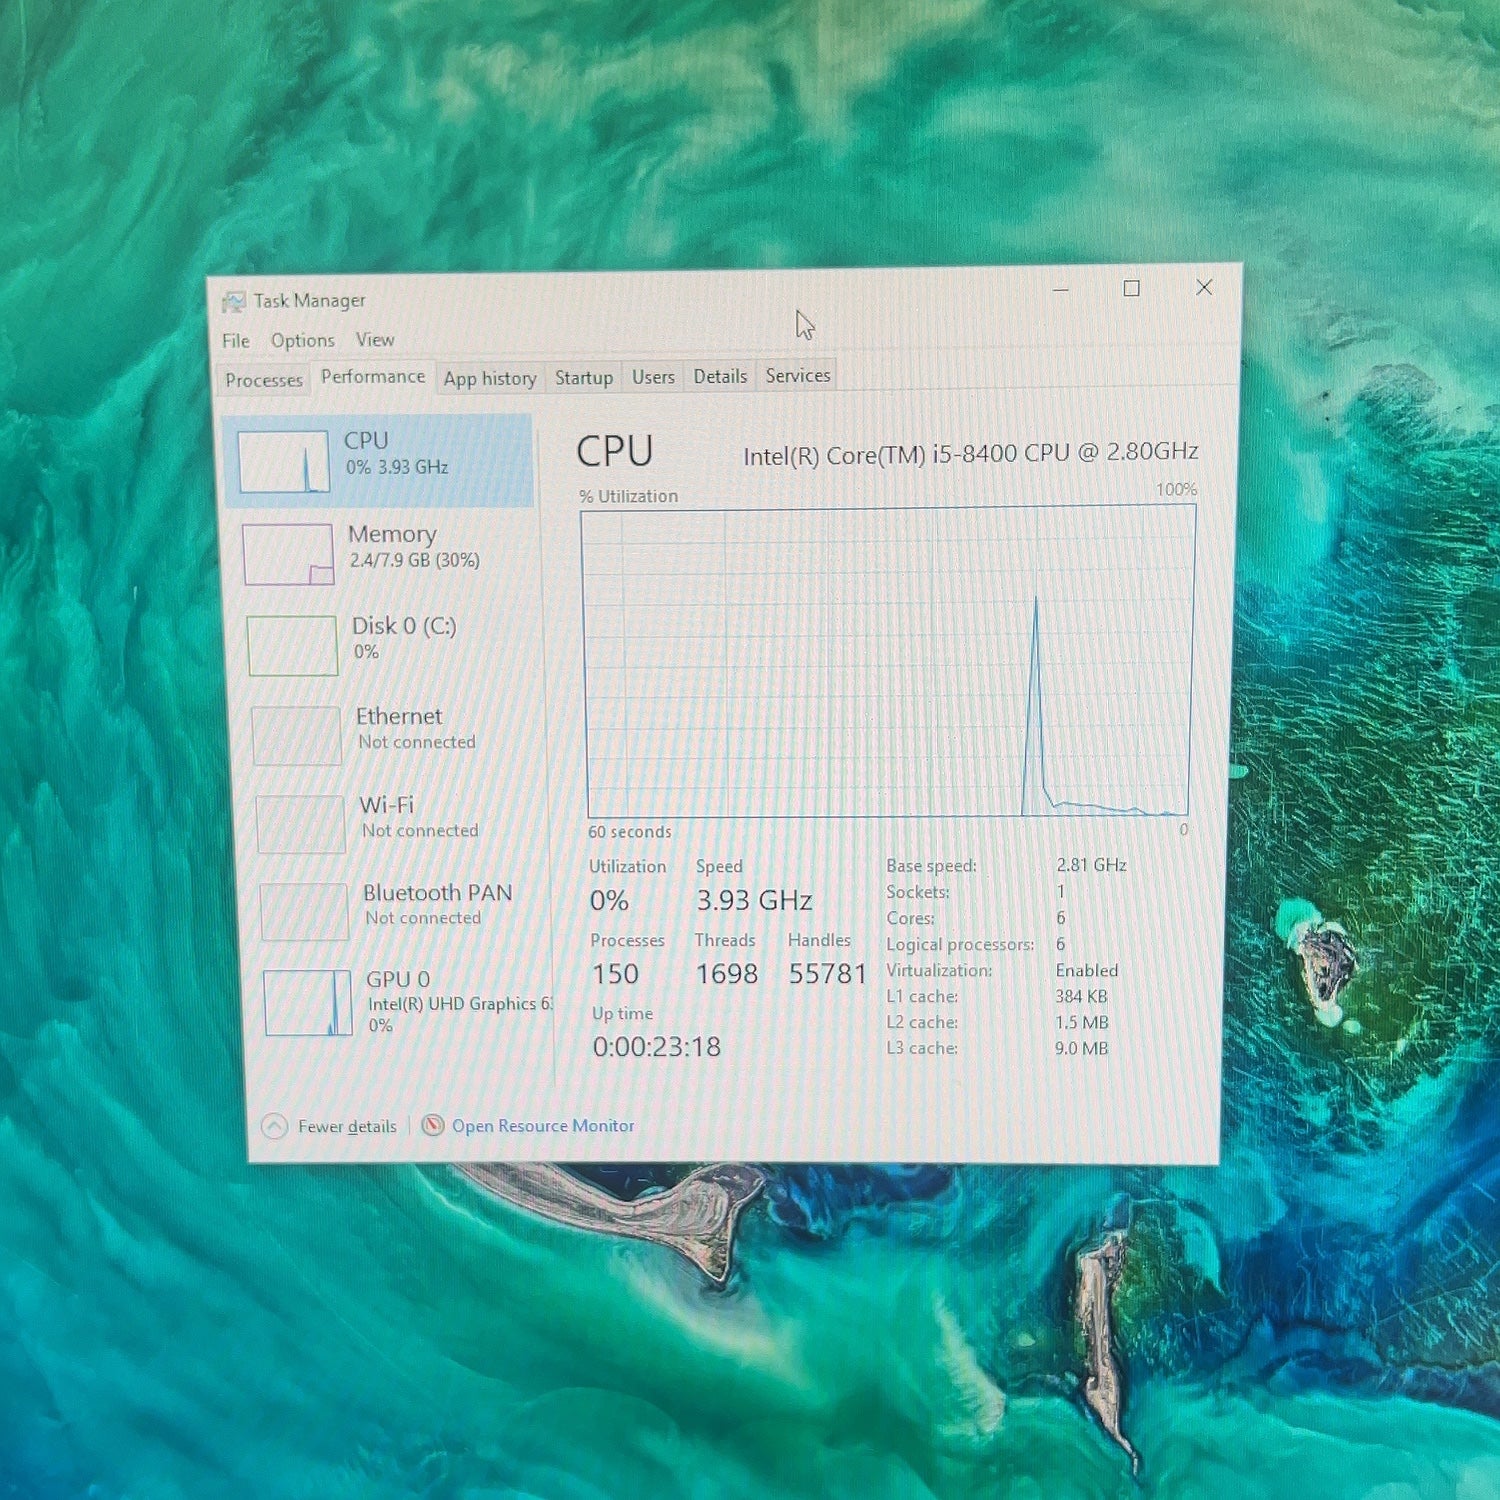This screenshot has width=1500, height=1500.
Task: Open Resource Monitor link
Action: tap(543, 1125)
